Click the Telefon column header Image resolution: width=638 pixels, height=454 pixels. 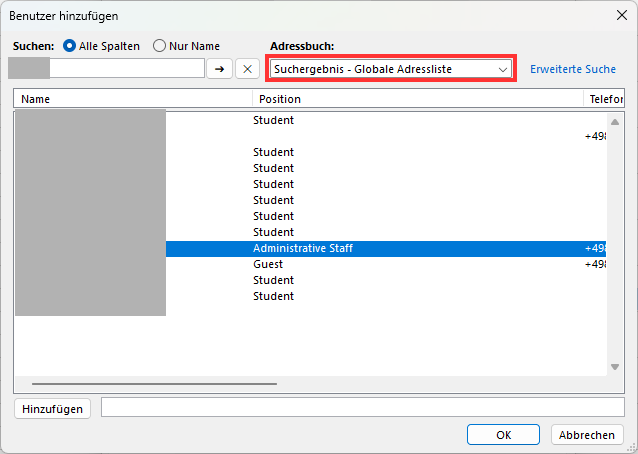[x=604, y=99]
